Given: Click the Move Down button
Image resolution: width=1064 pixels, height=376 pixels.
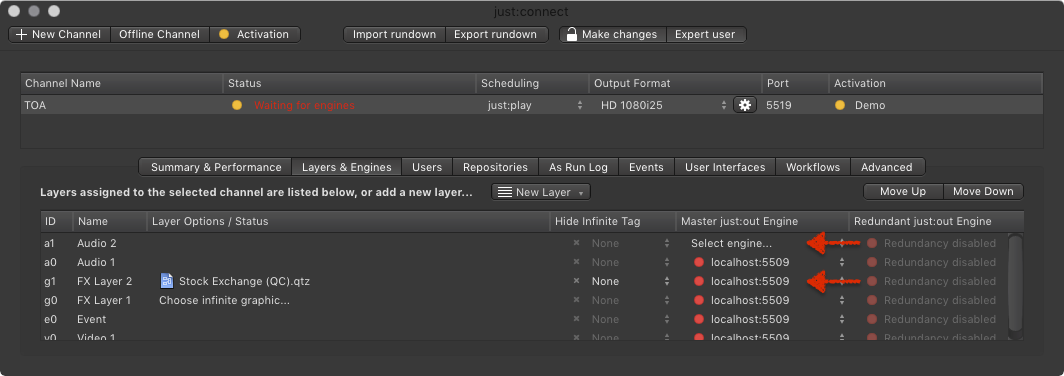Looking at the screenshot, I should click(983, 192).
